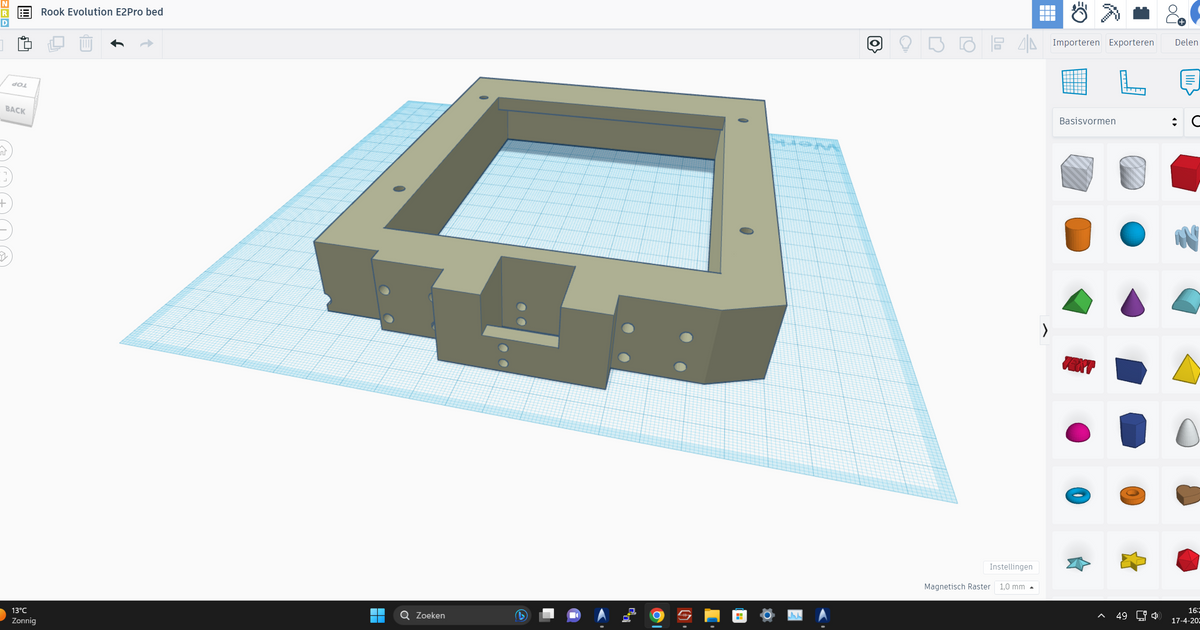The height and width of the screenshot is (630, 1200).
Task: Toggle the perspective view icon
Action: tap(5, 255)
